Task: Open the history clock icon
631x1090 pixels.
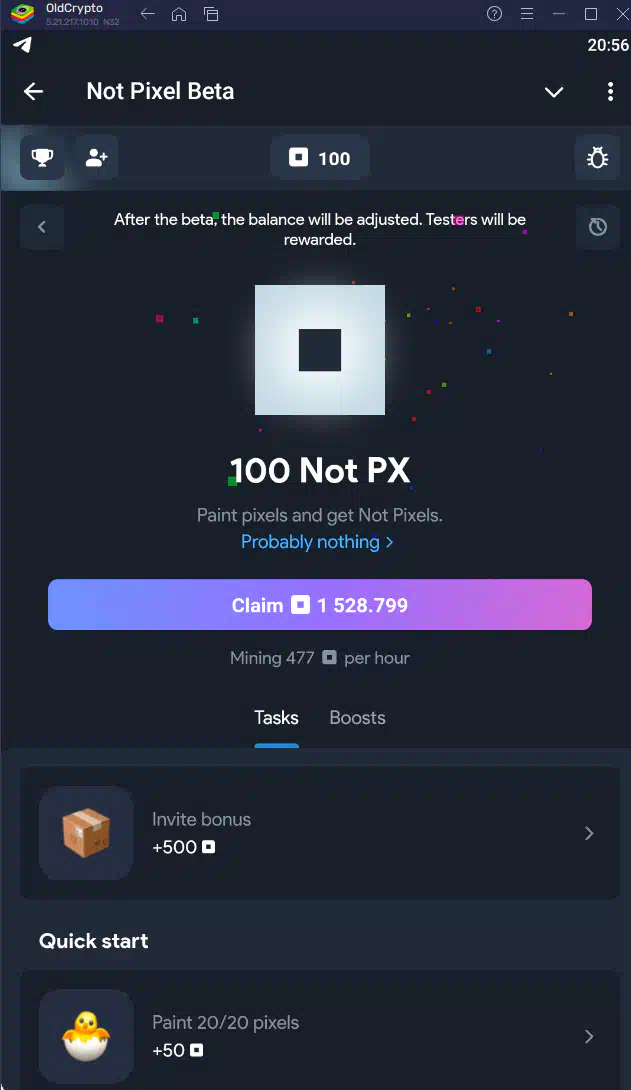Action: tap(597, 227)
